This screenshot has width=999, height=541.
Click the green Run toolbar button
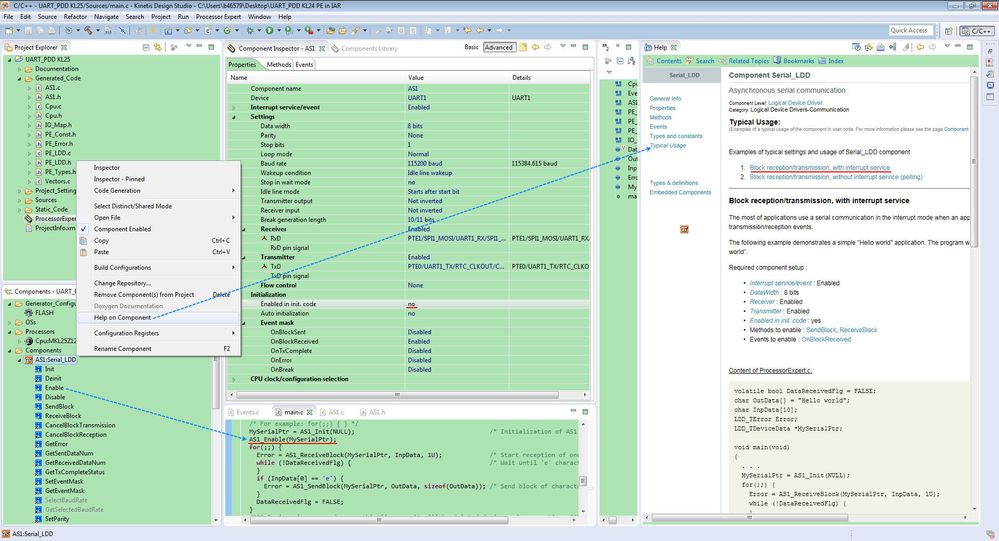pyautogui.click(x=270, y=30)
